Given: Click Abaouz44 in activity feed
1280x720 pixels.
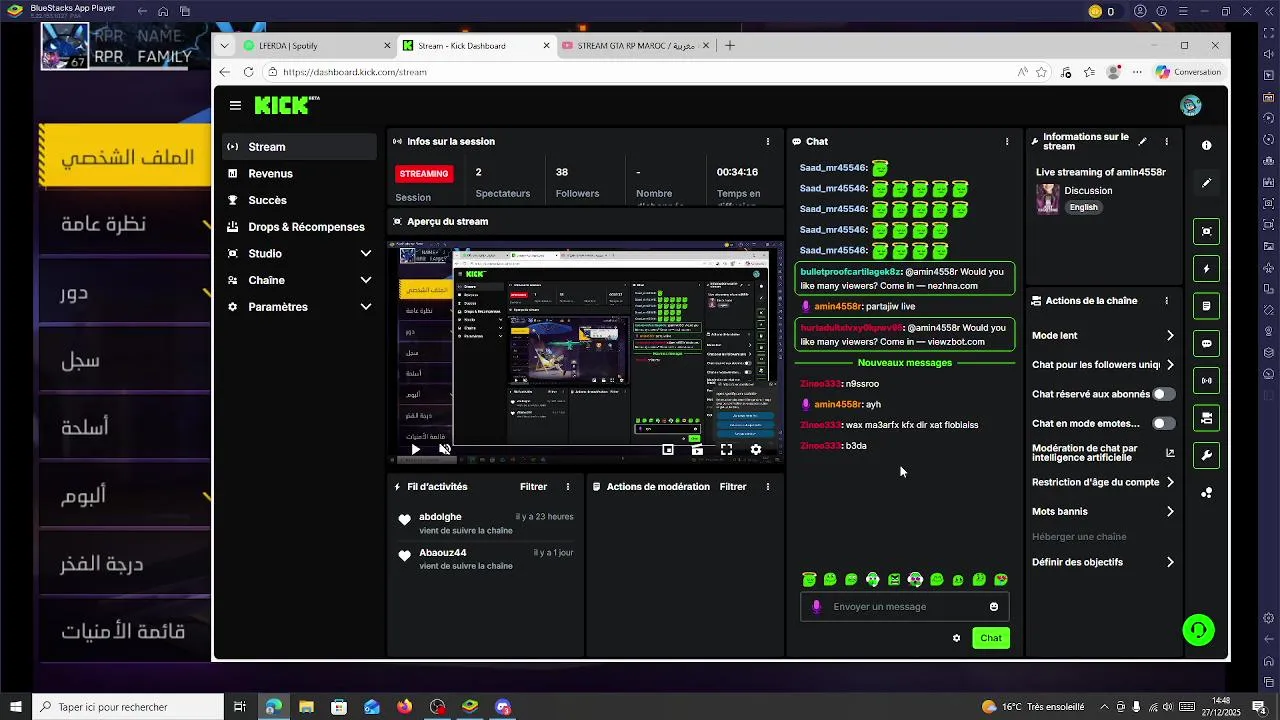Looking at the screenshot, I should pos(443,552).
